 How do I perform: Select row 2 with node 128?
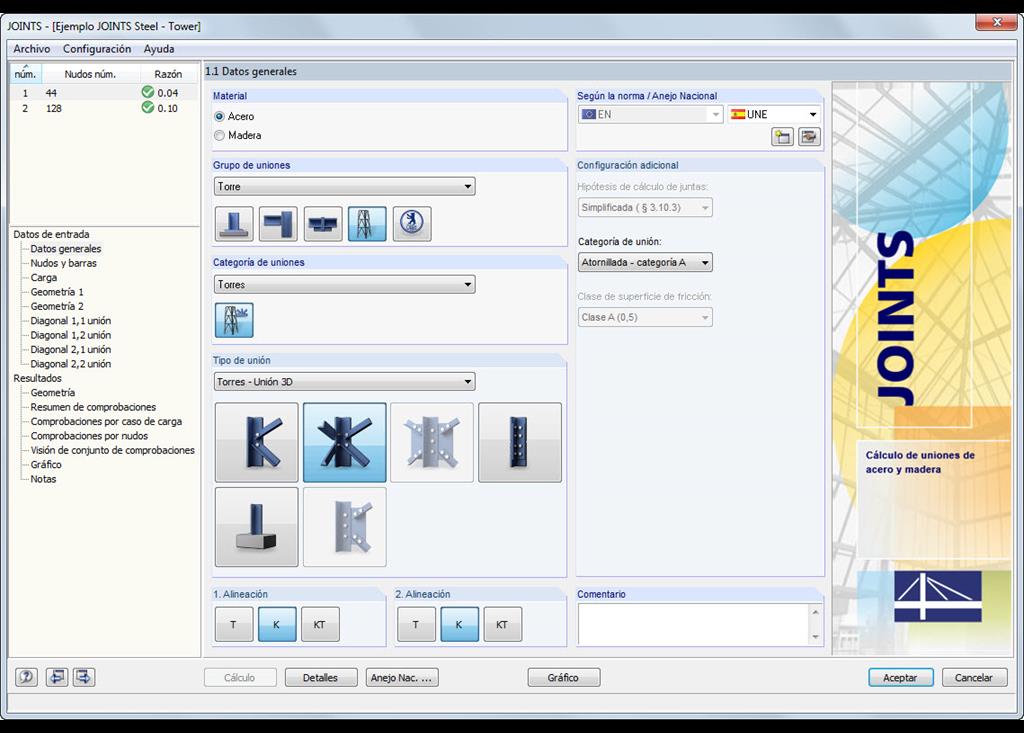coord(104,108)
